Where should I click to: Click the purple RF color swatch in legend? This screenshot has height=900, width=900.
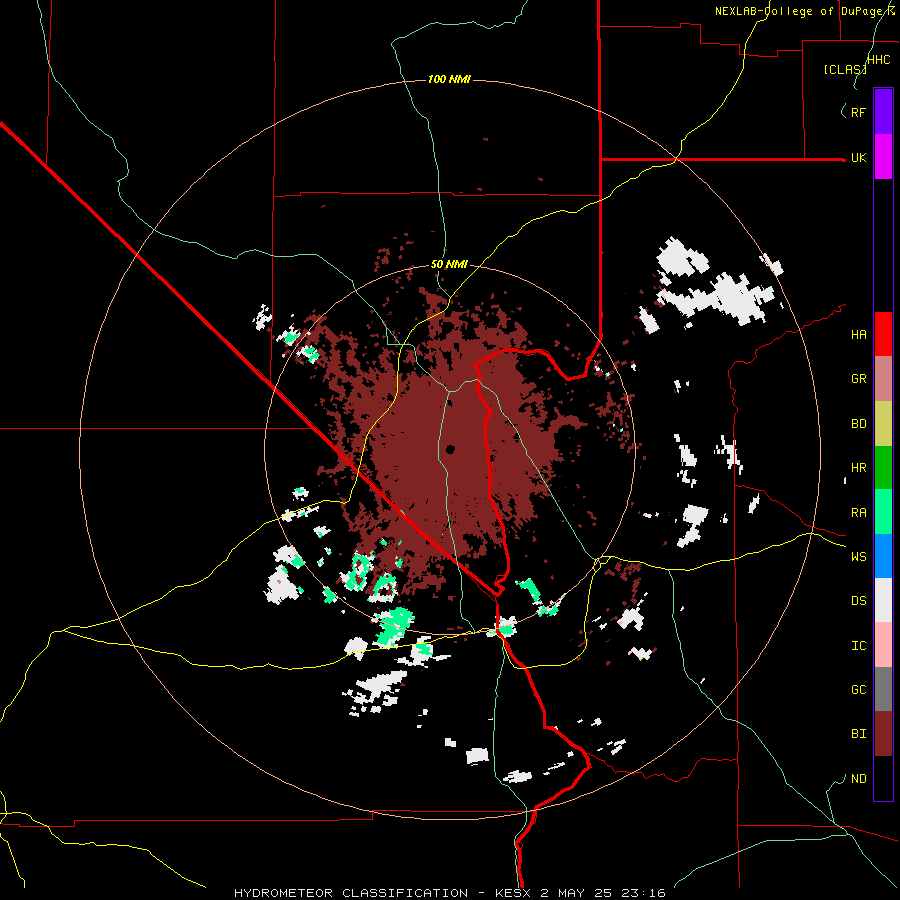(x=883, y=112)
